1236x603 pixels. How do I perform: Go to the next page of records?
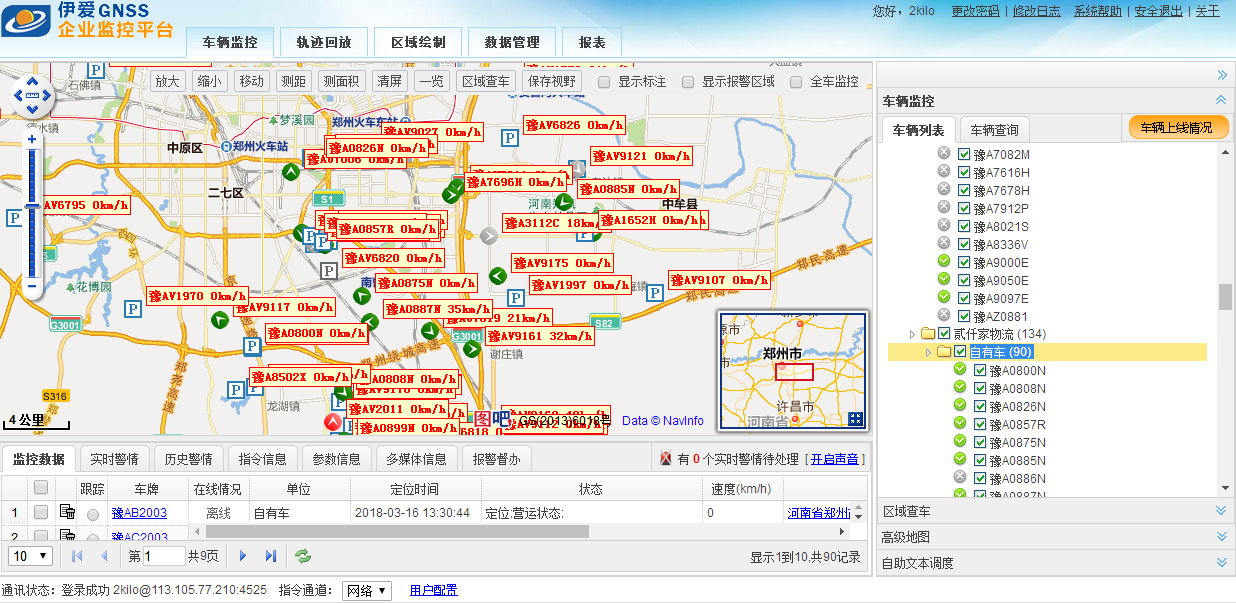[242, 556]
